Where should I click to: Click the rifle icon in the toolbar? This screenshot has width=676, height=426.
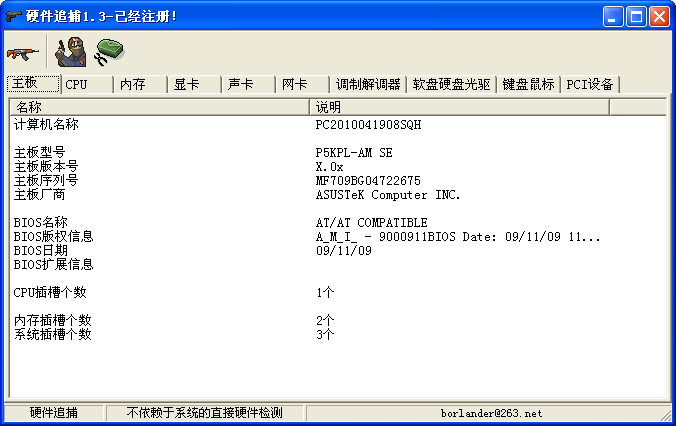21,51
